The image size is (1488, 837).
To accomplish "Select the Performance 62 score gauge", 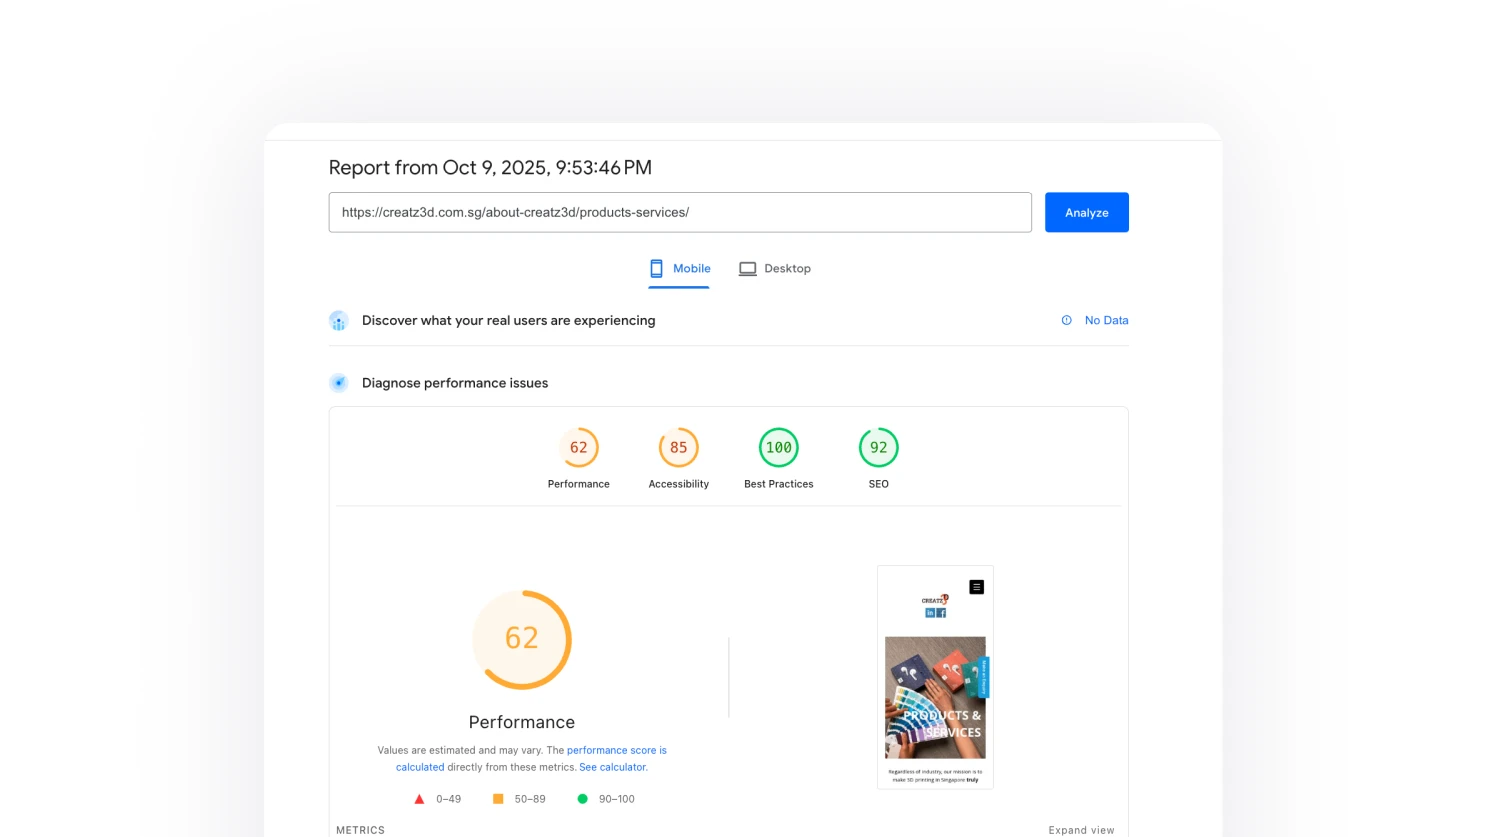I will tap(578, 447).
